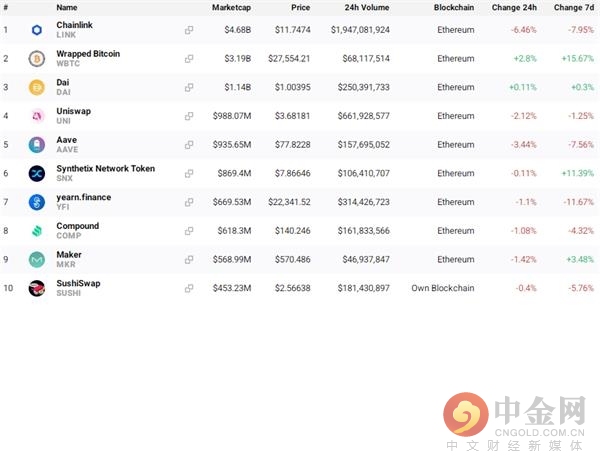
Task: Sort by the # rank column header
Action: point(6,7)
